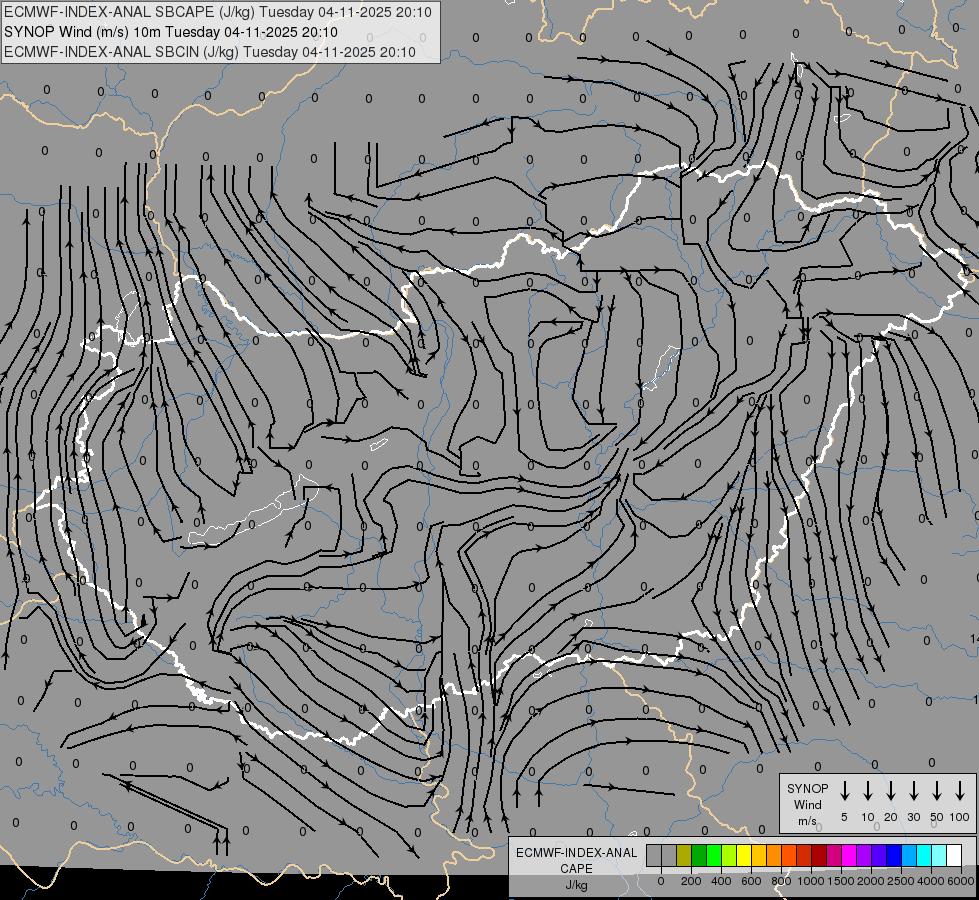Pick the pure yellow CAPE legend swatch

point(744,856)
